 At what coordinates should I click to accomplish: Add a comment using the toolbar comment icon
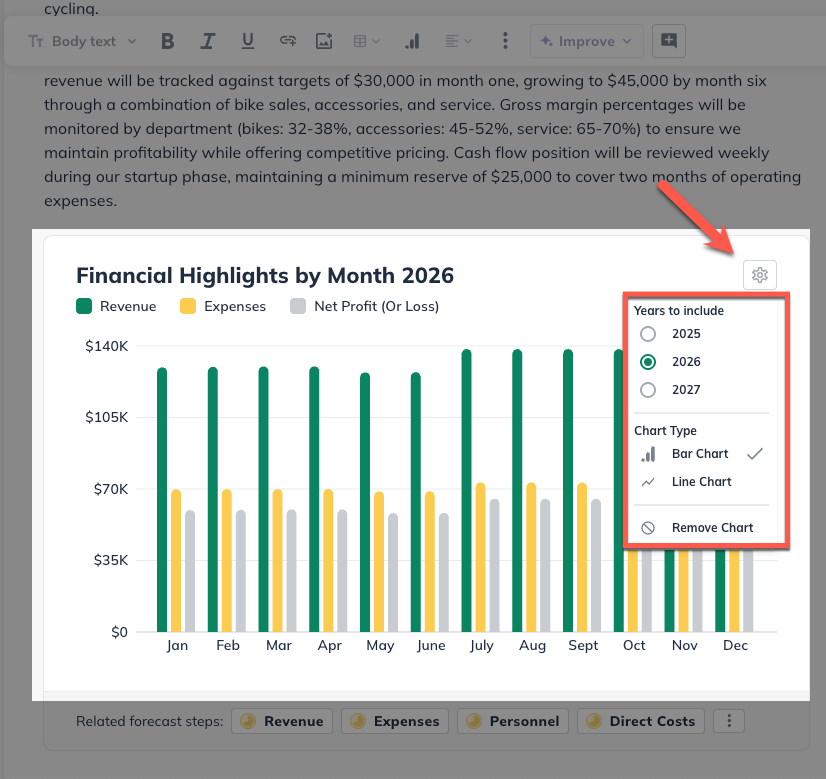click(668, 41)
